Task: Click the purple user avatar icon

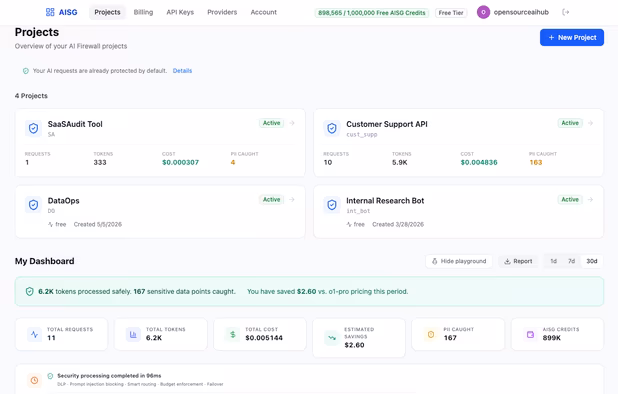Action: tap(483, 12)
